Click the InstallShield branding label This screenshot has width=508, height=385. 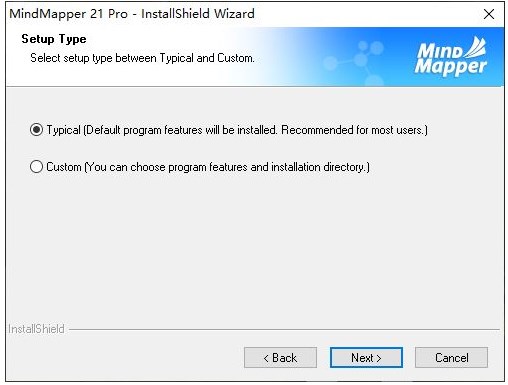point(36,329)
